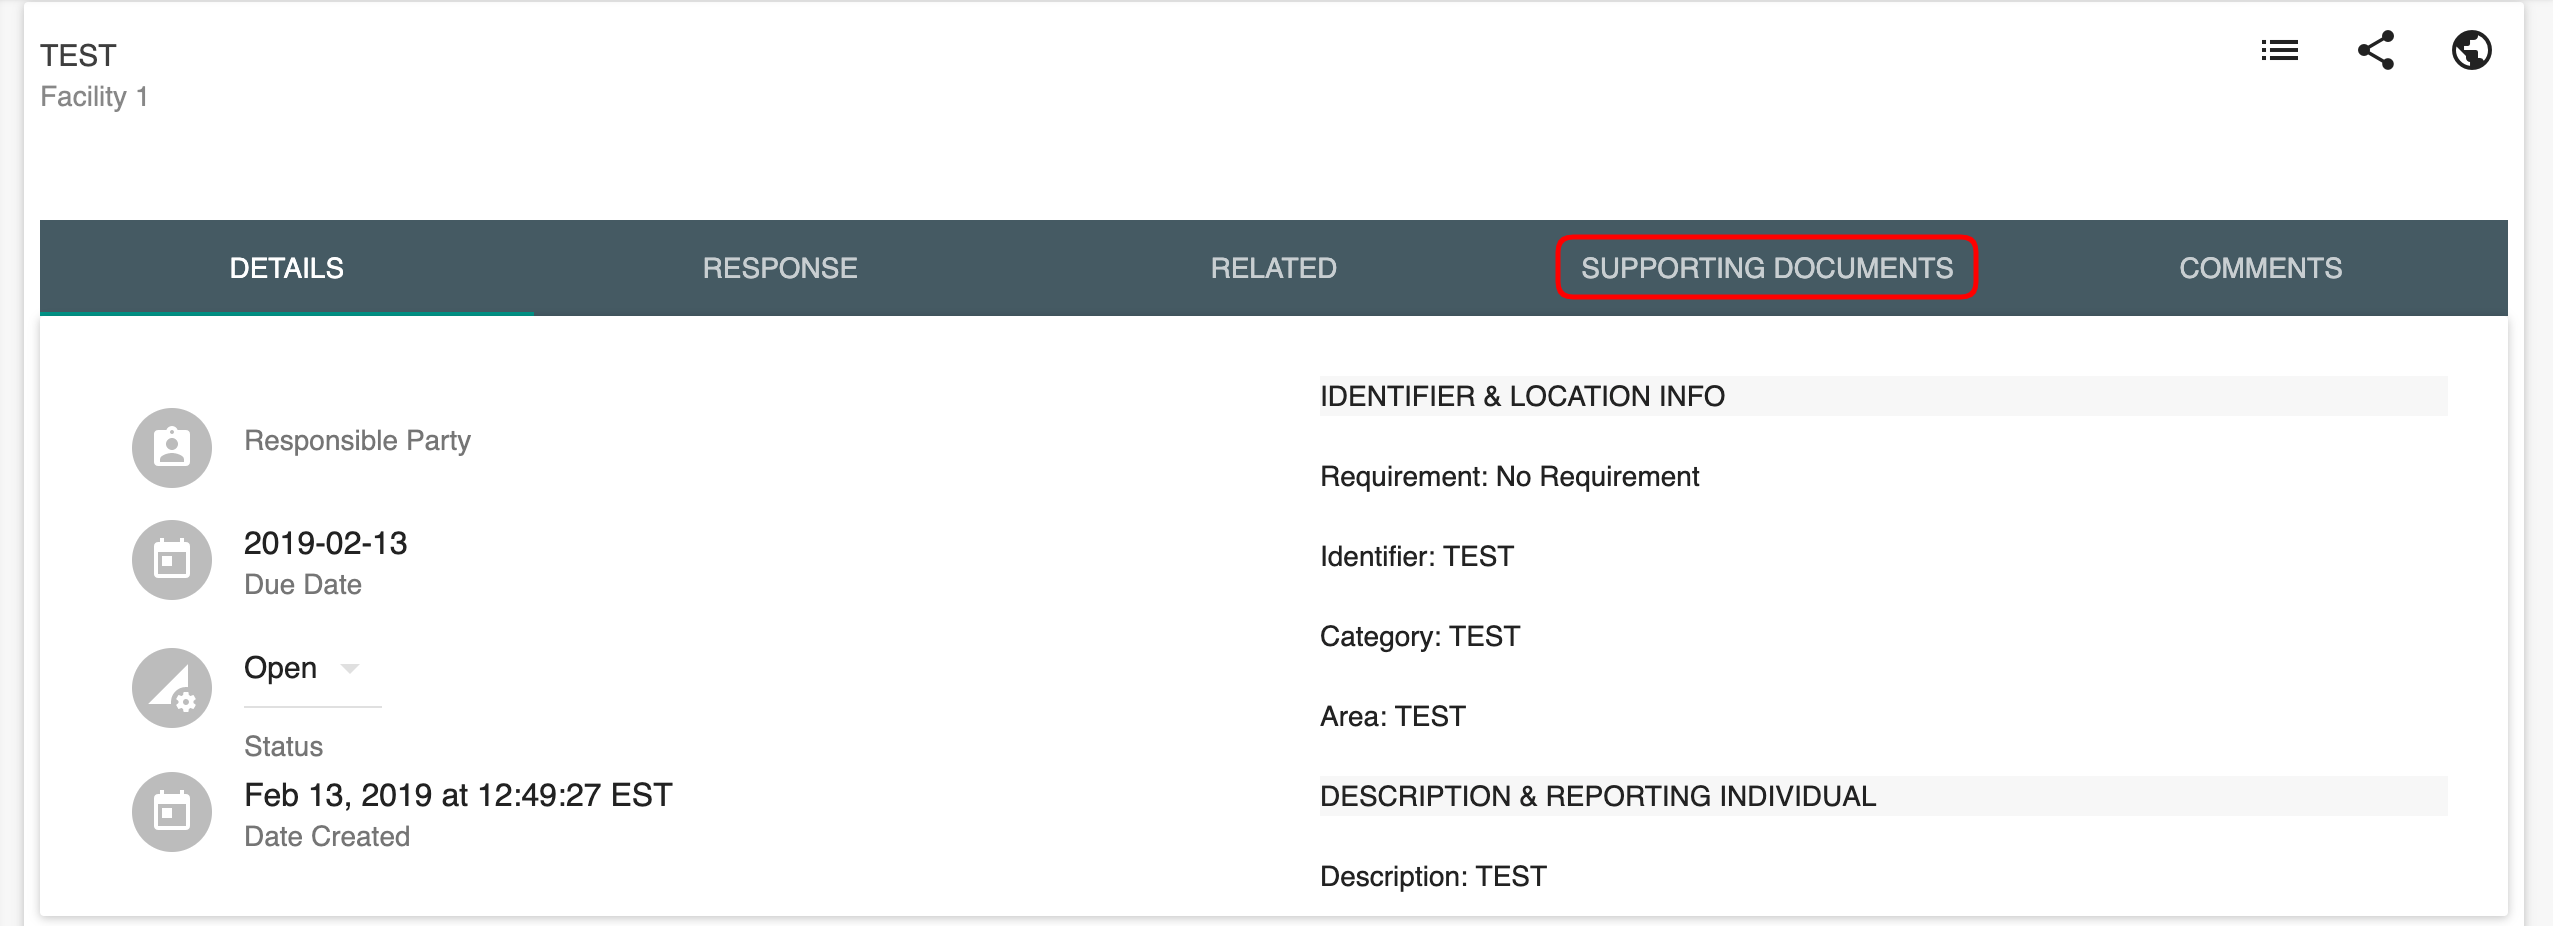Click the Date Created calendar icon
Screen dimensions: 2553x926
click(x=172, y=812)
